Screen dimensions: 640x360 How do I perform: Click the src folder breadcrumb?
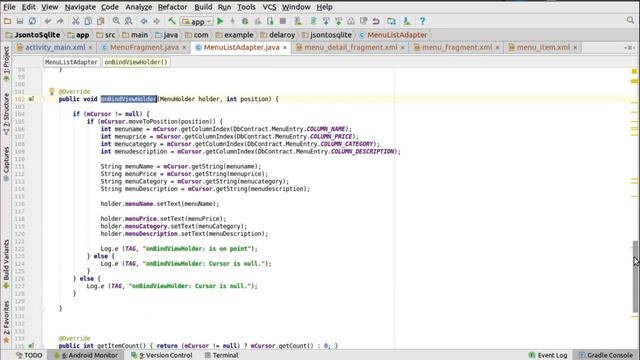(x=106, y=35)
